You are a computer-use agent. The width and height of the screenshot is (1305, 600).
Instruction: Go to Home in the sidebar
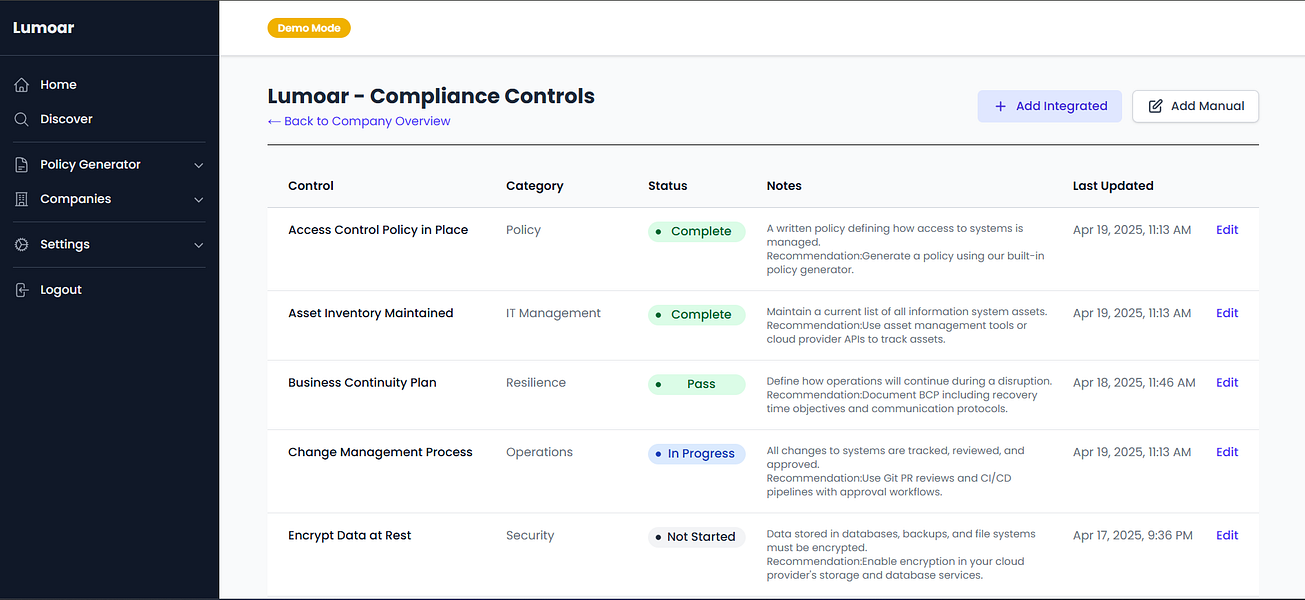[x=58, y=85]
